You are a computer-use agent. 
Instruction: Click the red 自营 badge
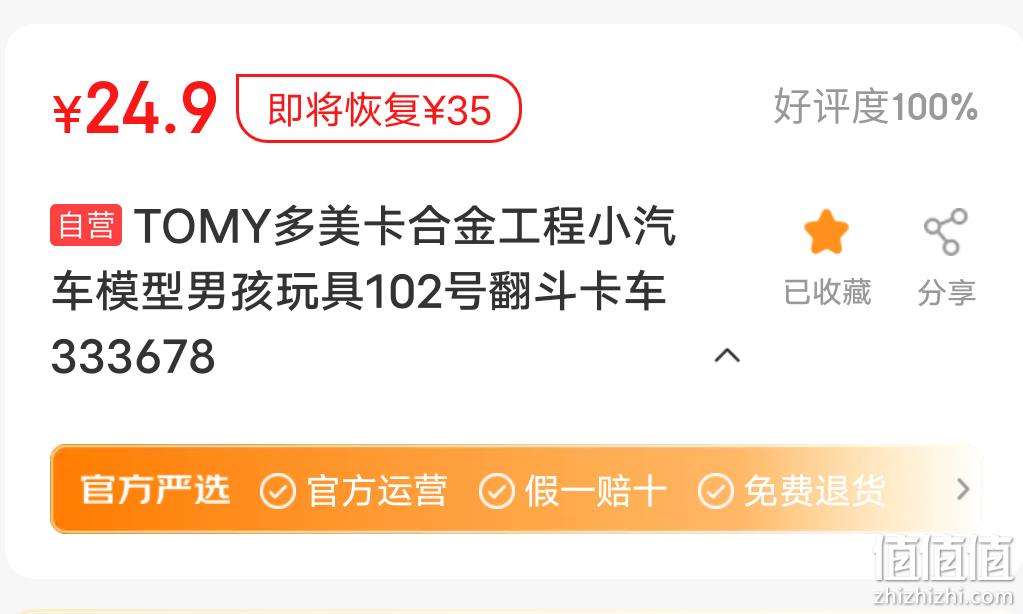86,225
